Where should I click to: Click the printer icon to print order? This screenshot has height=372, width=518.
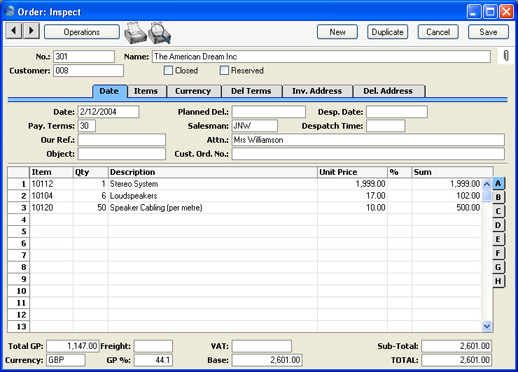click(135, 33)
